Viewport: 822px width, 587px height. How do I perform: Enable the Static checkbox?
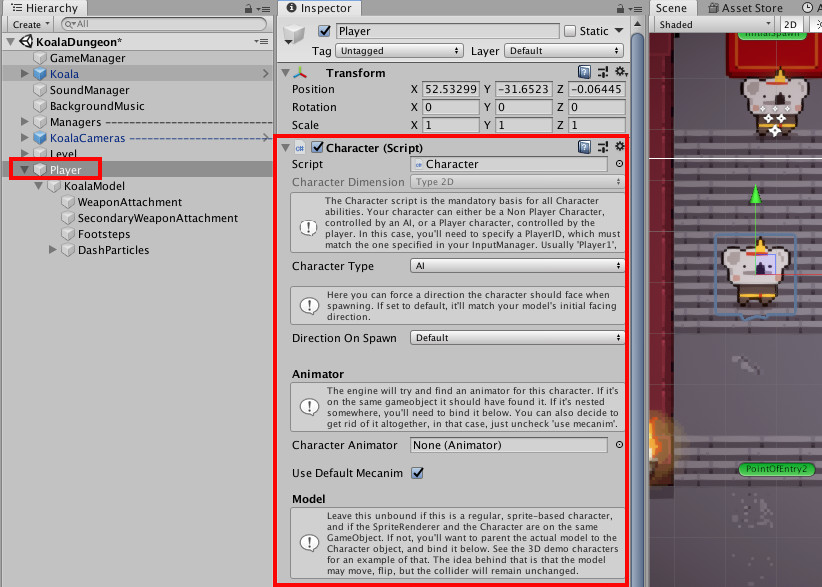(570, 31)
